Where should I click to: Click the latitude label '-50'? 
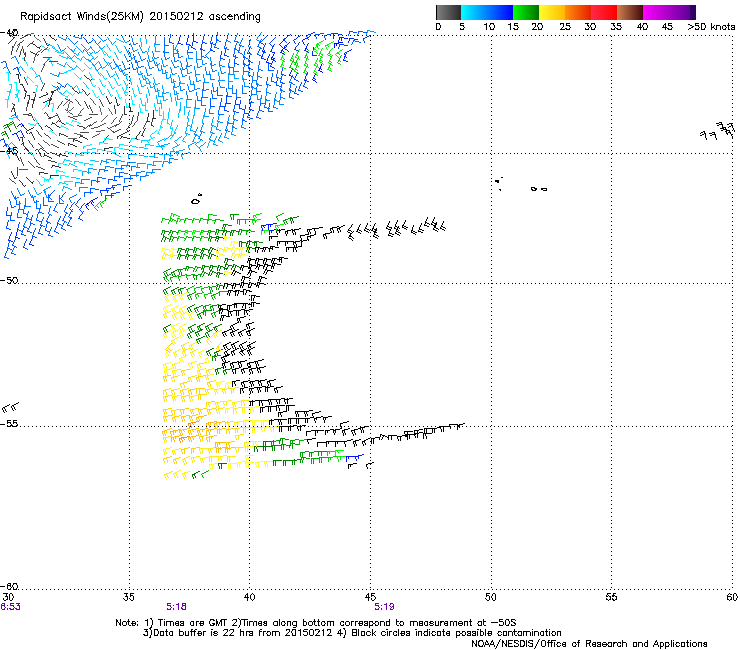pyautogui.click(x=9, y=280)
